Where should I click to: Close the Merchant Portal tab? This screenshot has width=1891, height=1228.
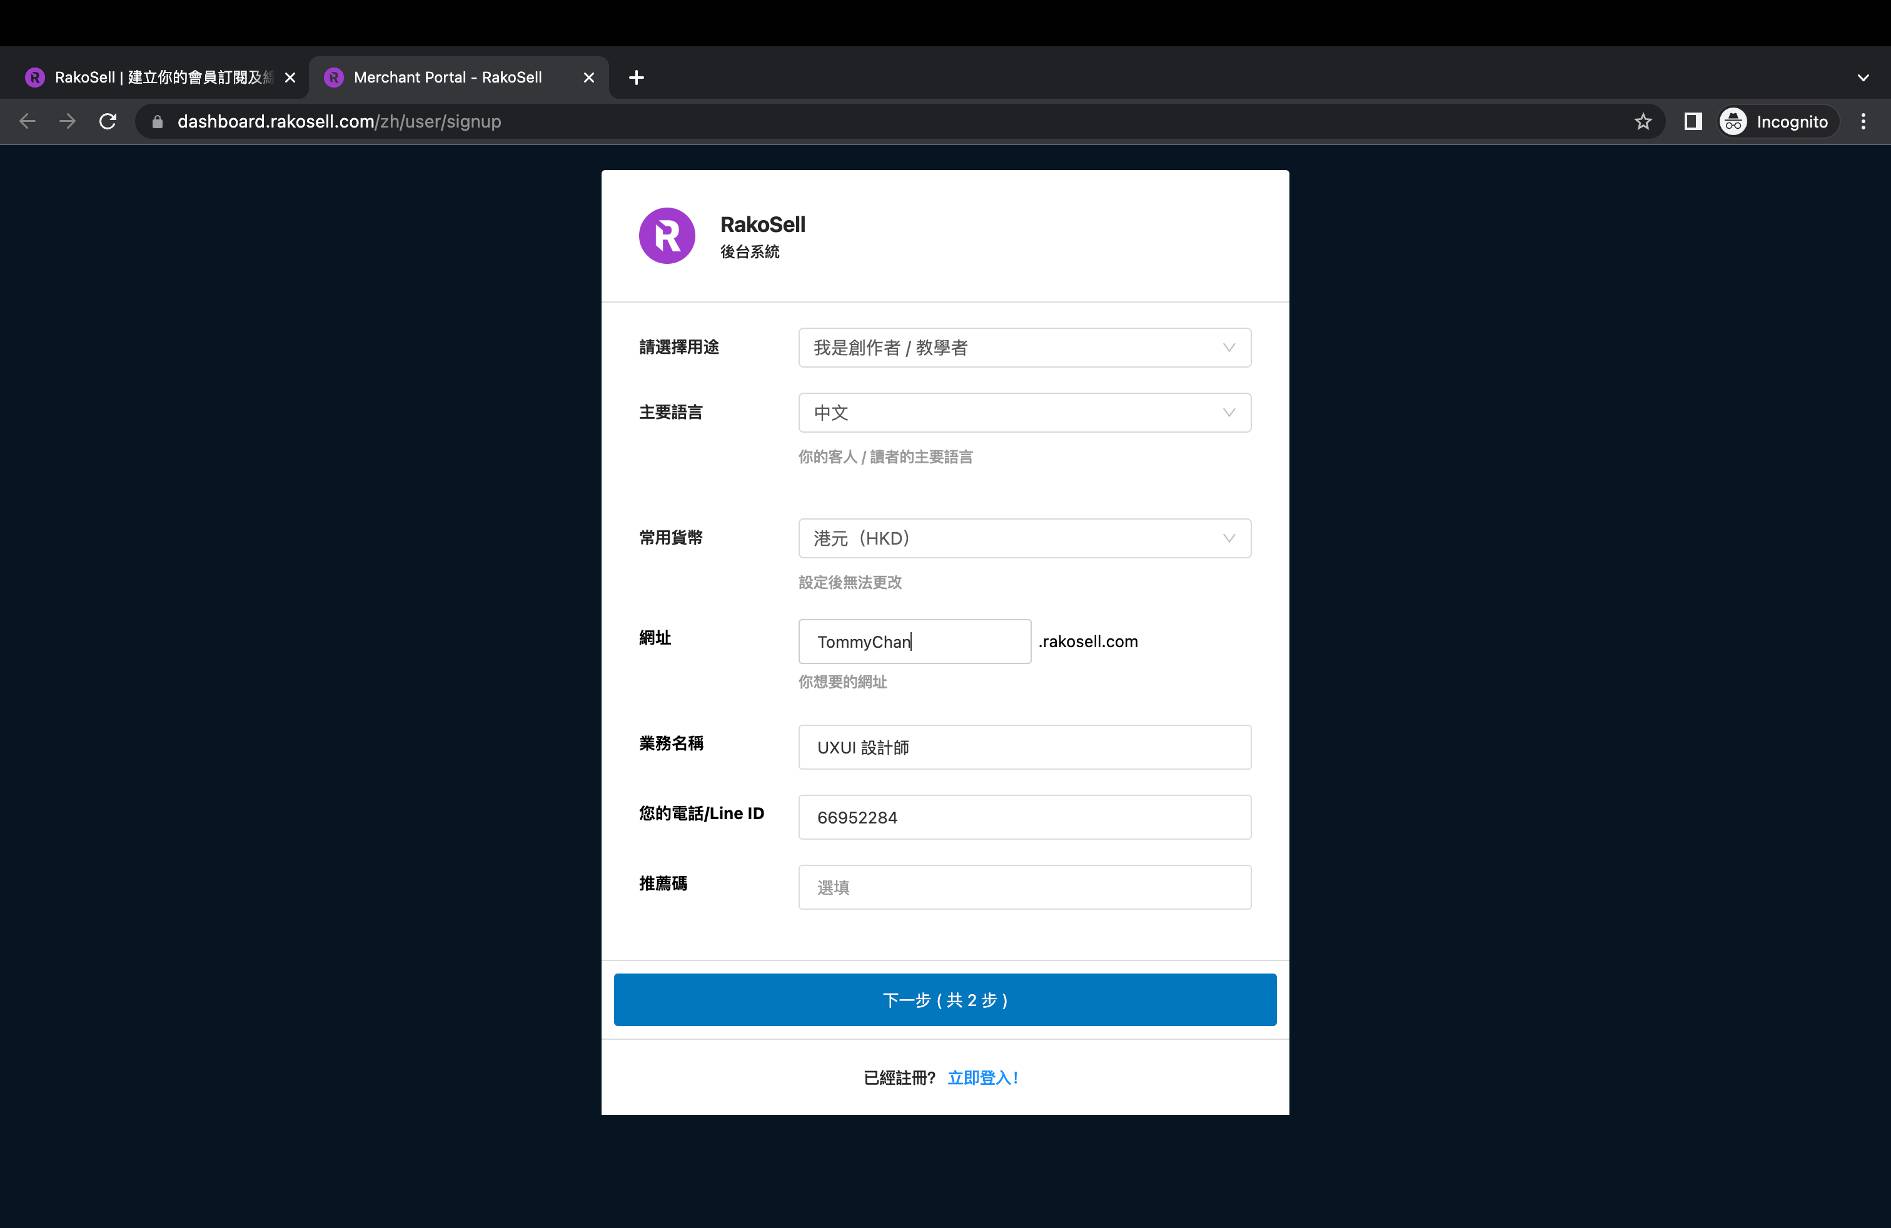pos(589,78)
